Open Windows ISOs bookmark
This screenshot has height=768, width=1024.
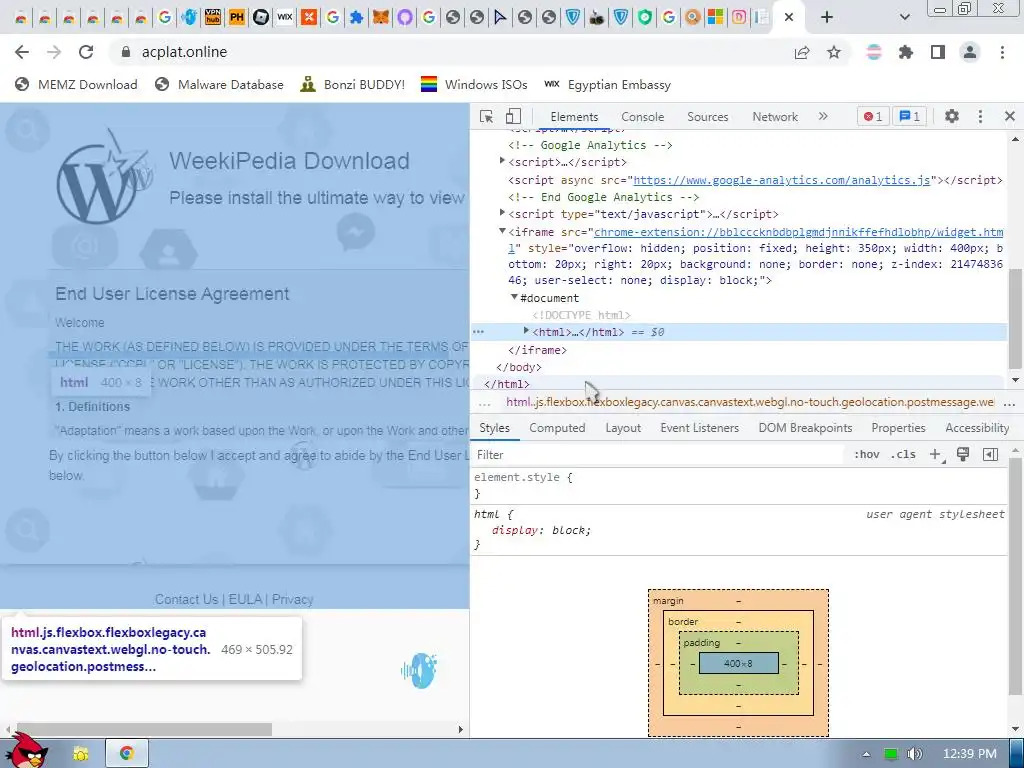(474, 84)
